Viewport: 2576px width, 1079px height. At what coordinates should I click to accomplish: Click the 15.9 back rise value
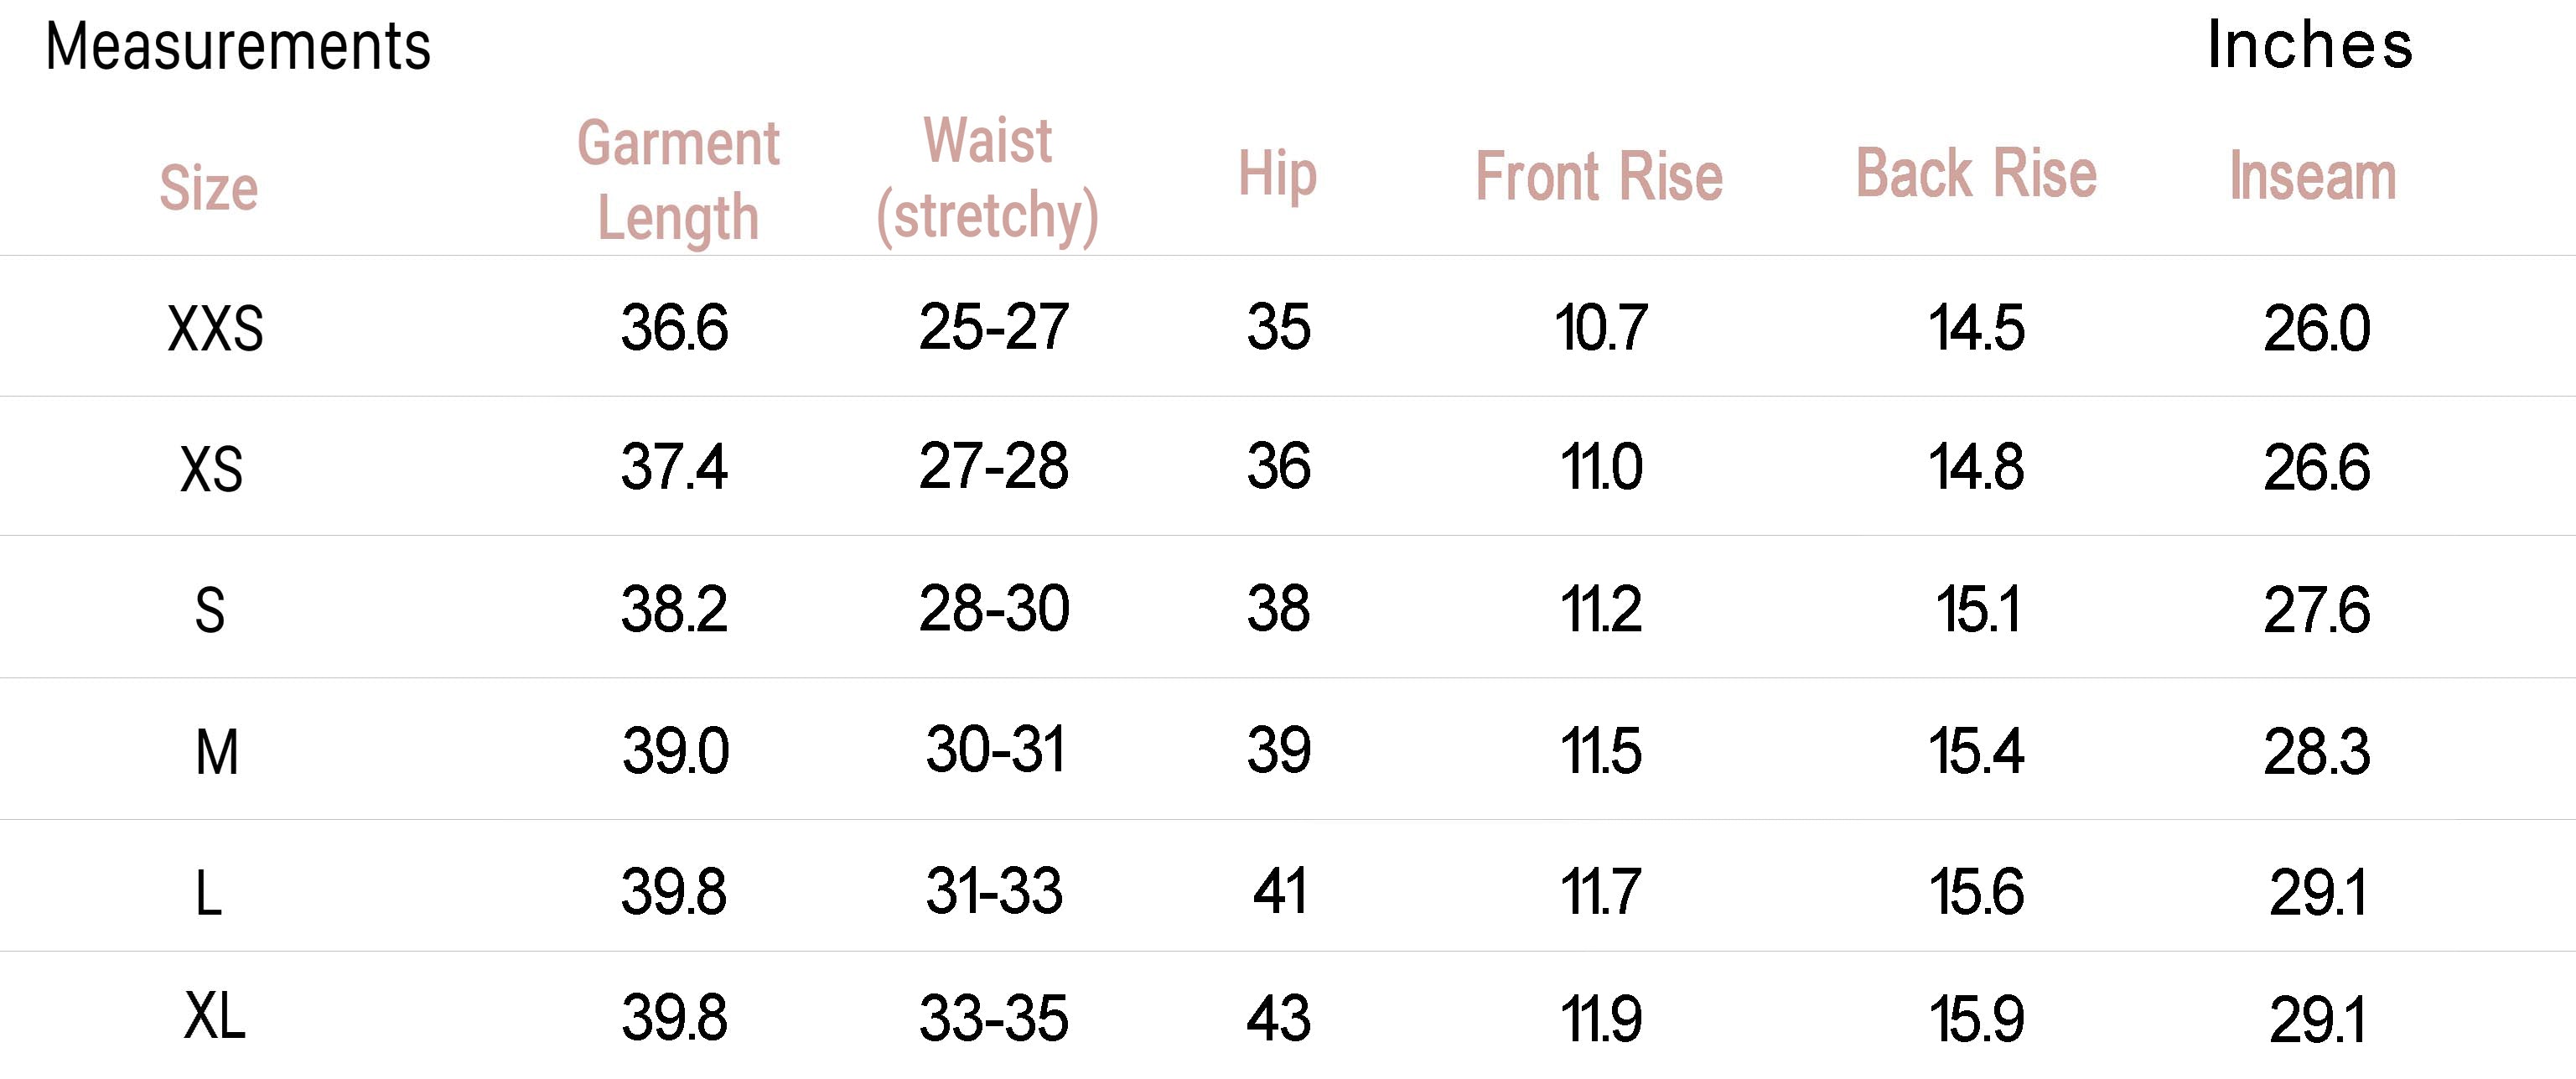click(x=1976, y=1020)
